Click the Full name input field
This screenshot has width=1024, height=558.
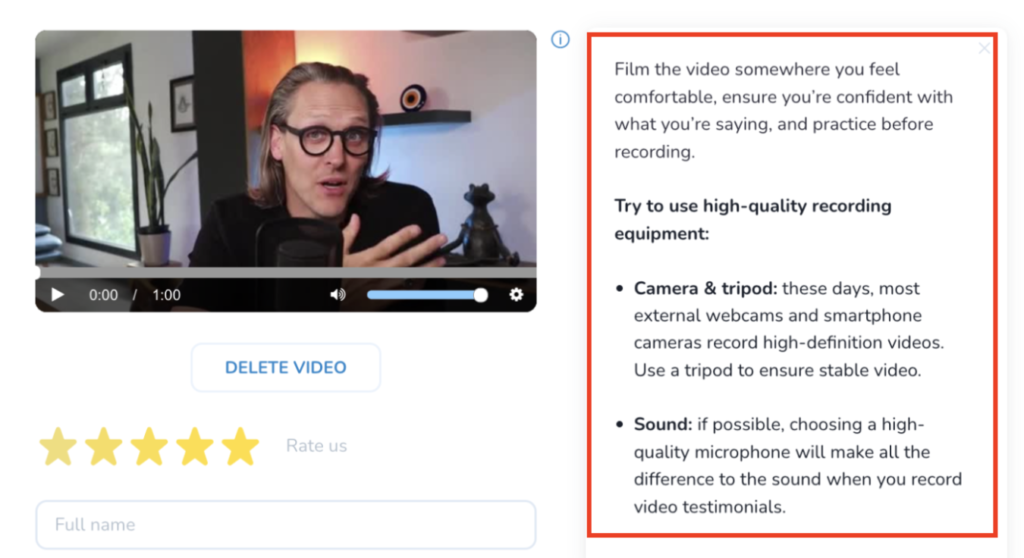coord(285,525)
